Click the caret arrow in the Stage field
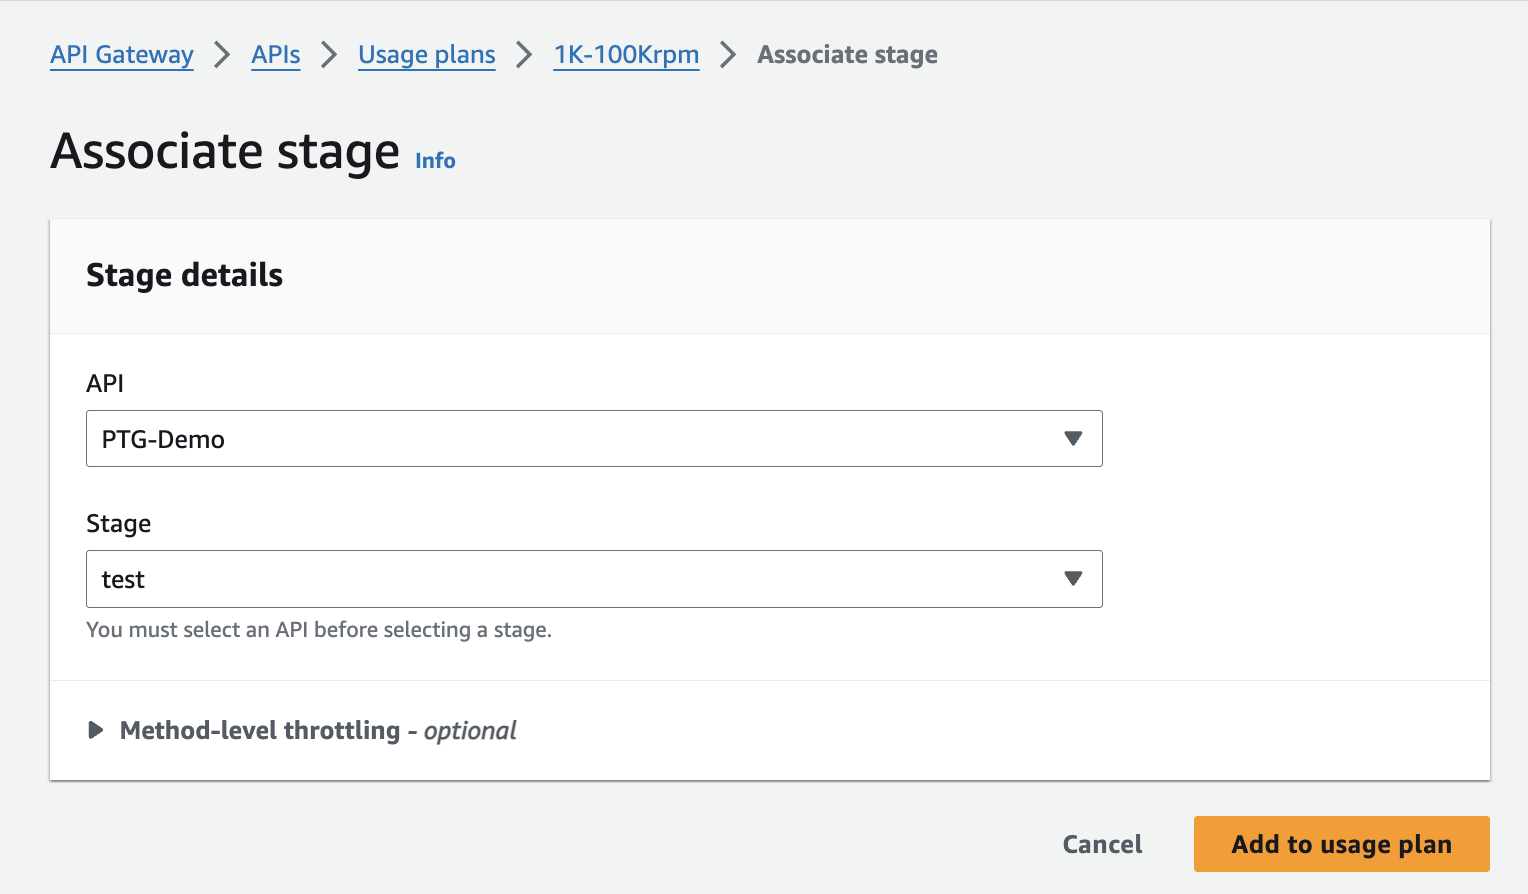Viewport: 1528px width, 894px height. point(1073,578)
